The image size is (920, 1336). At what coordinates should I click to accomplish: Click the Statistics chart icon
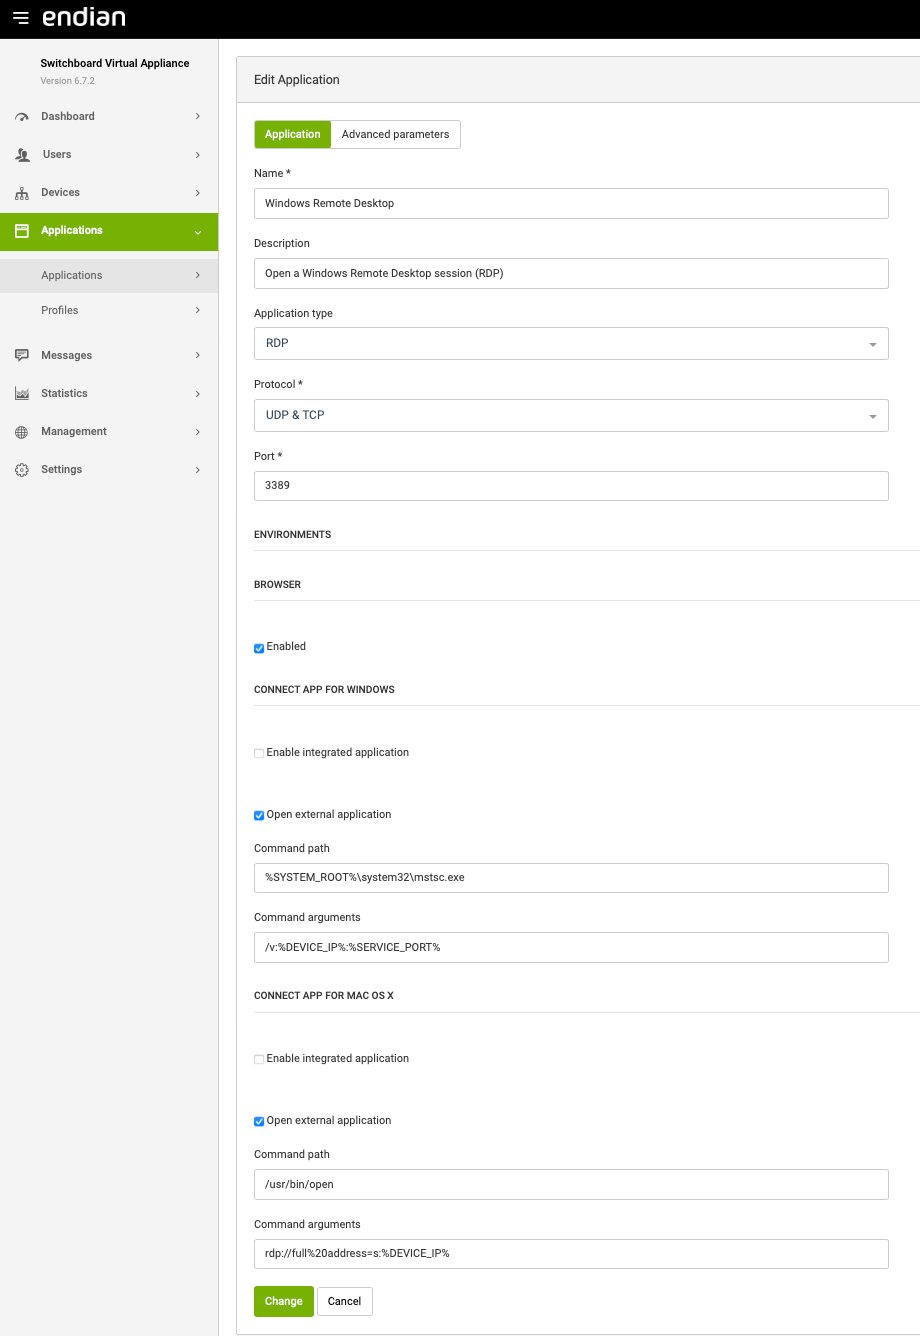tap(22, 394)
